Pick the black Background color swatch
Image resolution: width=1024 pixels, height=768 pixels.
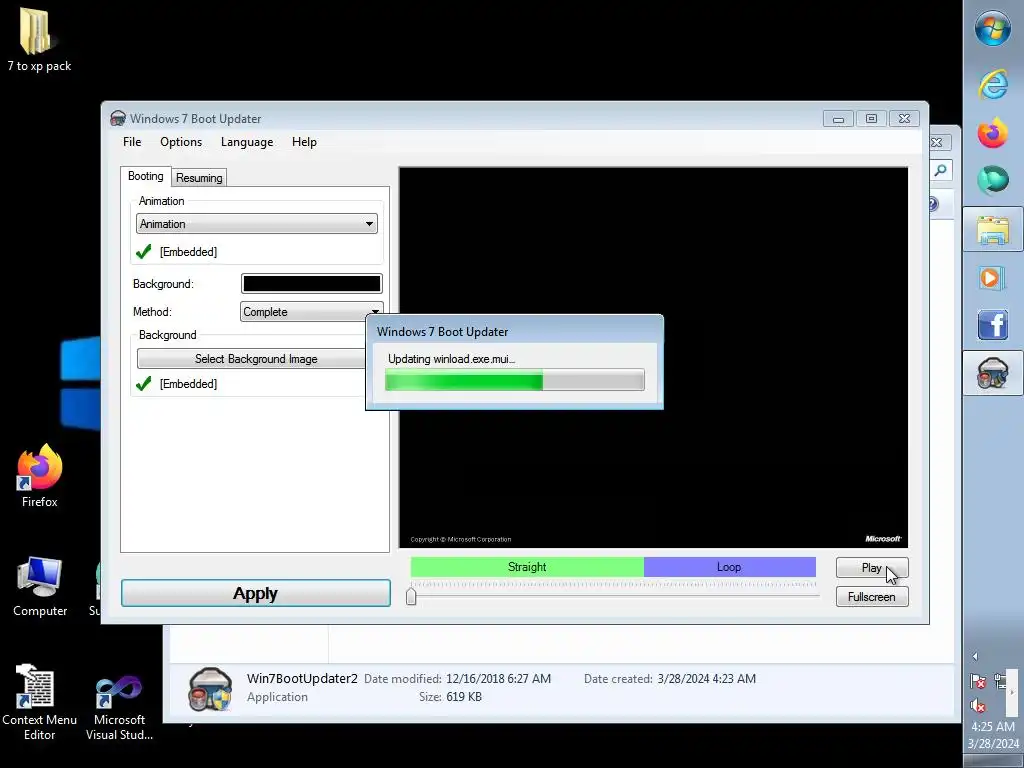312,283
